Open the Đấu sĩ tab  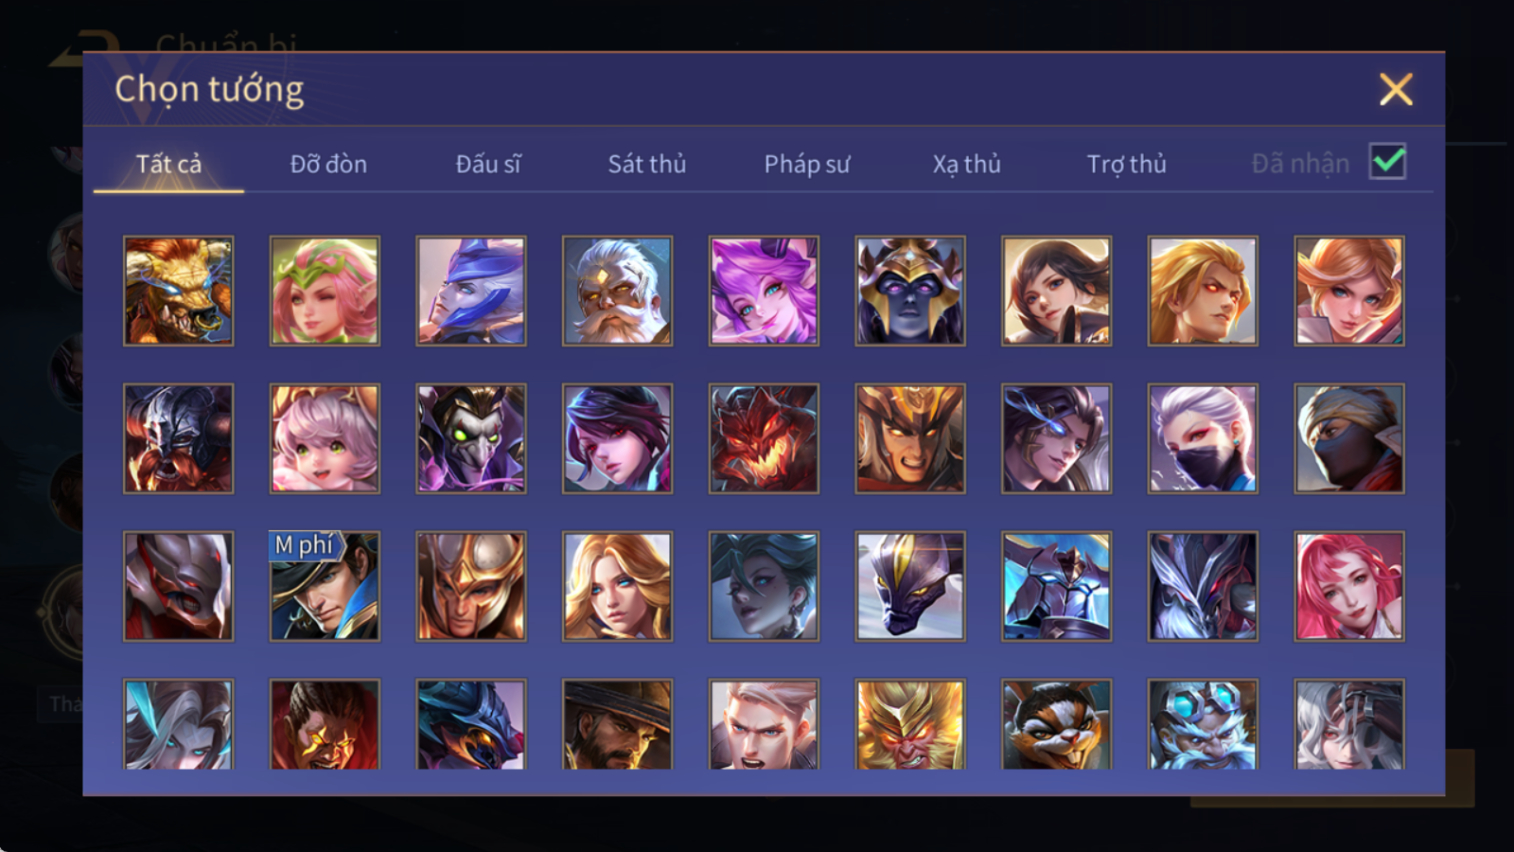pos(488,164)
